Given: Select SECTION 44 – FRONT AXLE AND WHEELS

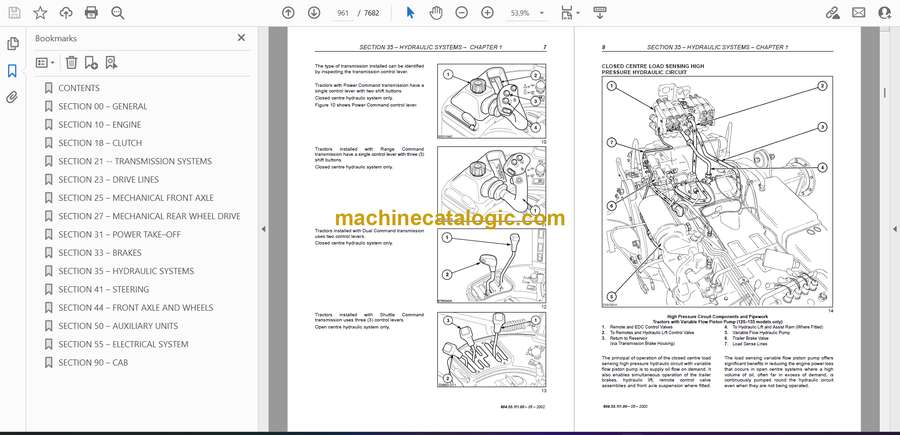Looking at the screenshot, I should [x=135, y=308].
